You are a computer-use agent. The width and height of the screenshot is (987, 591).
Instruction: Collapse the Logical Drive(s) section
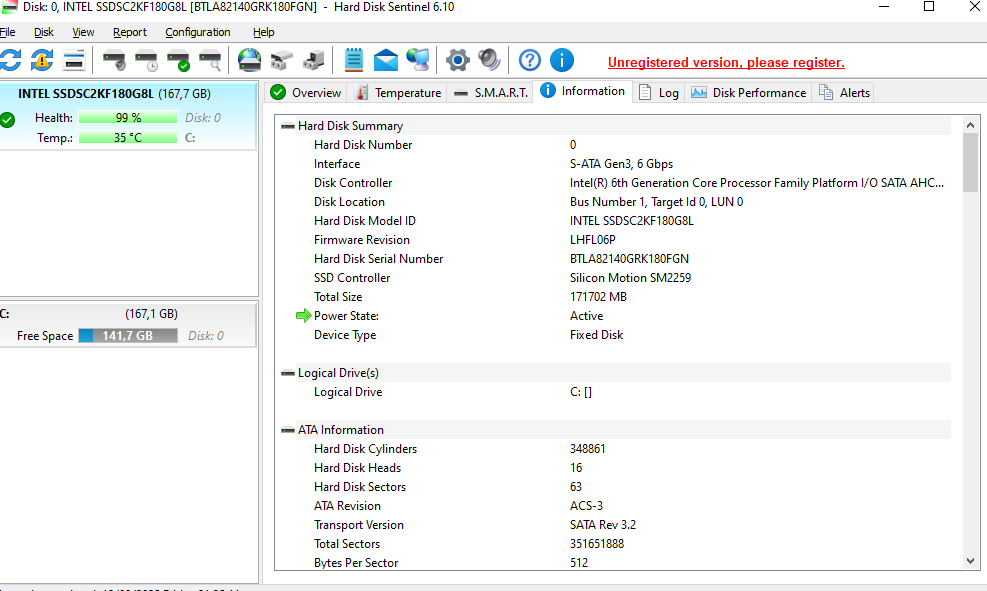[288, 373]
